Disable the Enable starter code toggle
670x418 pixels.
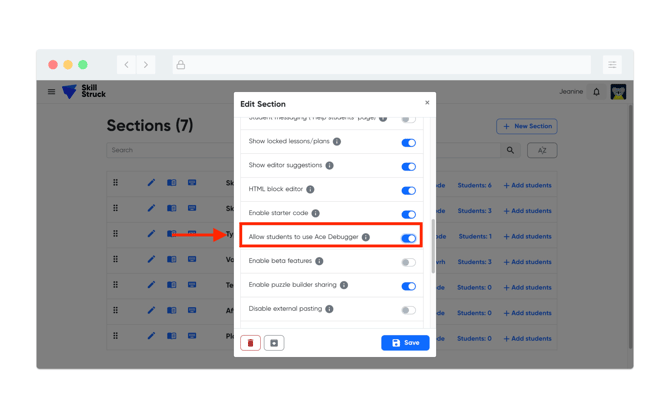click(x=408, y=214)
